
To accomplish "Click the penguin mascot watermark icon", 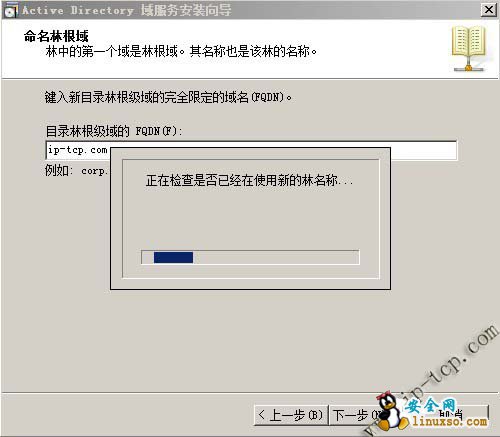I will (391, 412).
